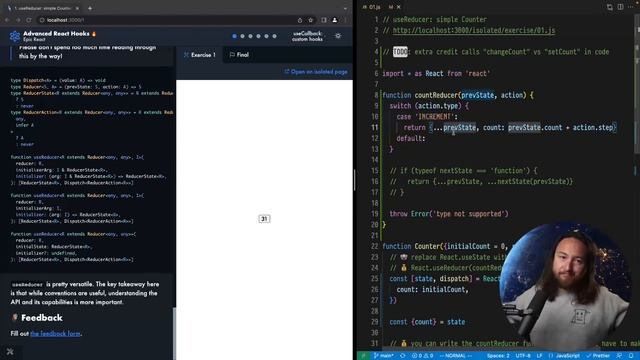
Task: Open the browser side panel icon
Action: click(x=324, y=20)
